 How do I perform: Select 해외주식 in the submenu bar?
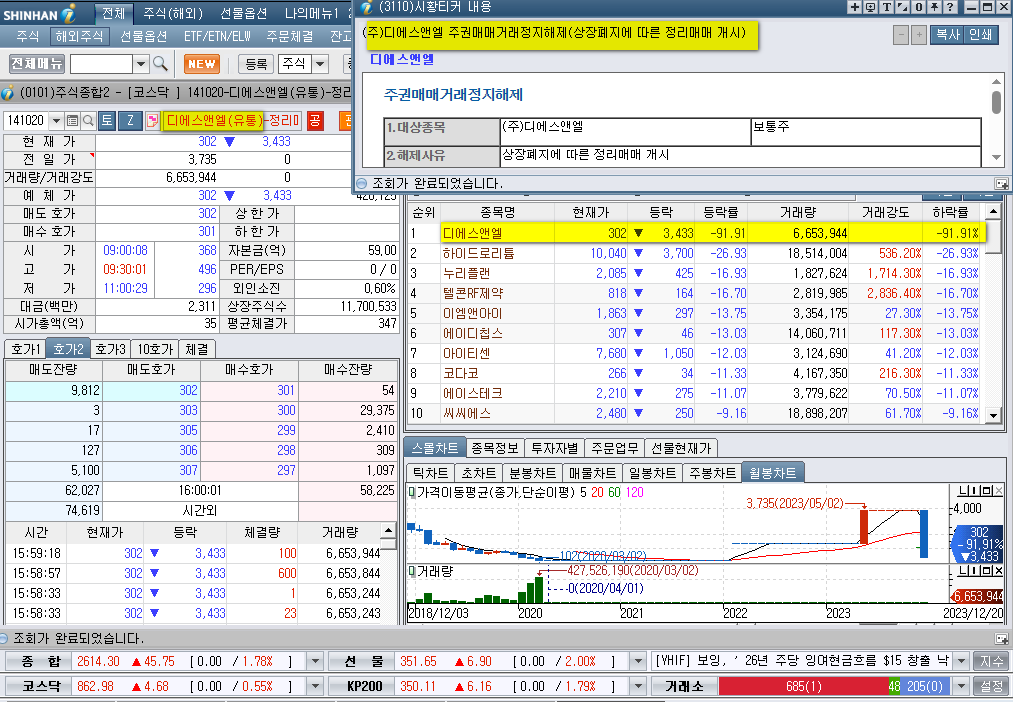tap(79, 36)
